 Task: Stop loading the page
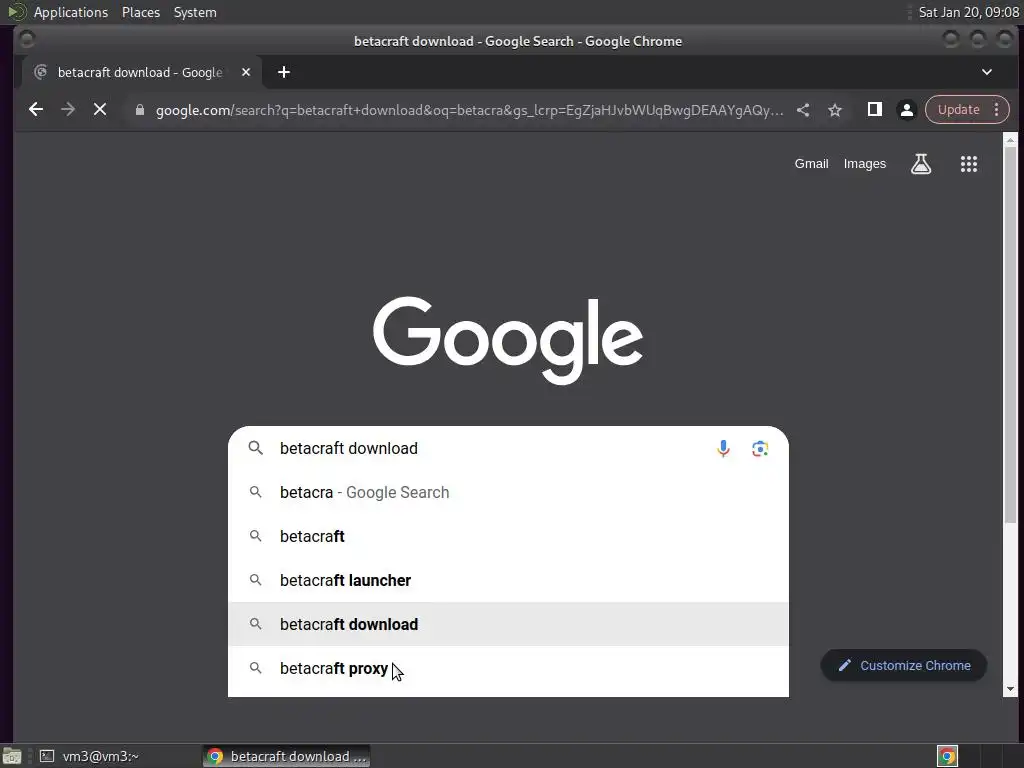coord(100,110)
